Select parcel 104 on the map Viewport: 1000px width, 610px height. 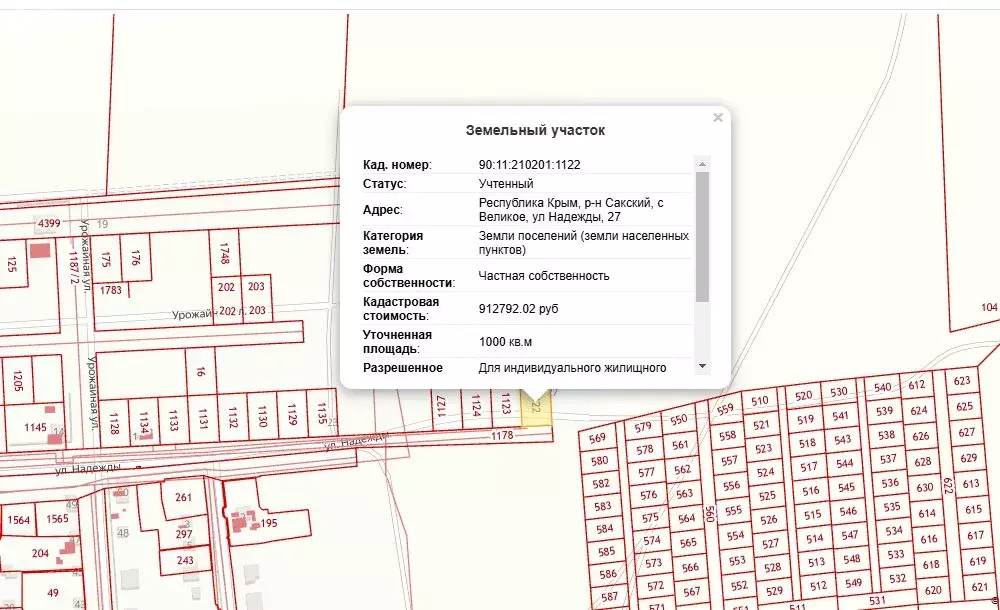[x=989, y=307]
